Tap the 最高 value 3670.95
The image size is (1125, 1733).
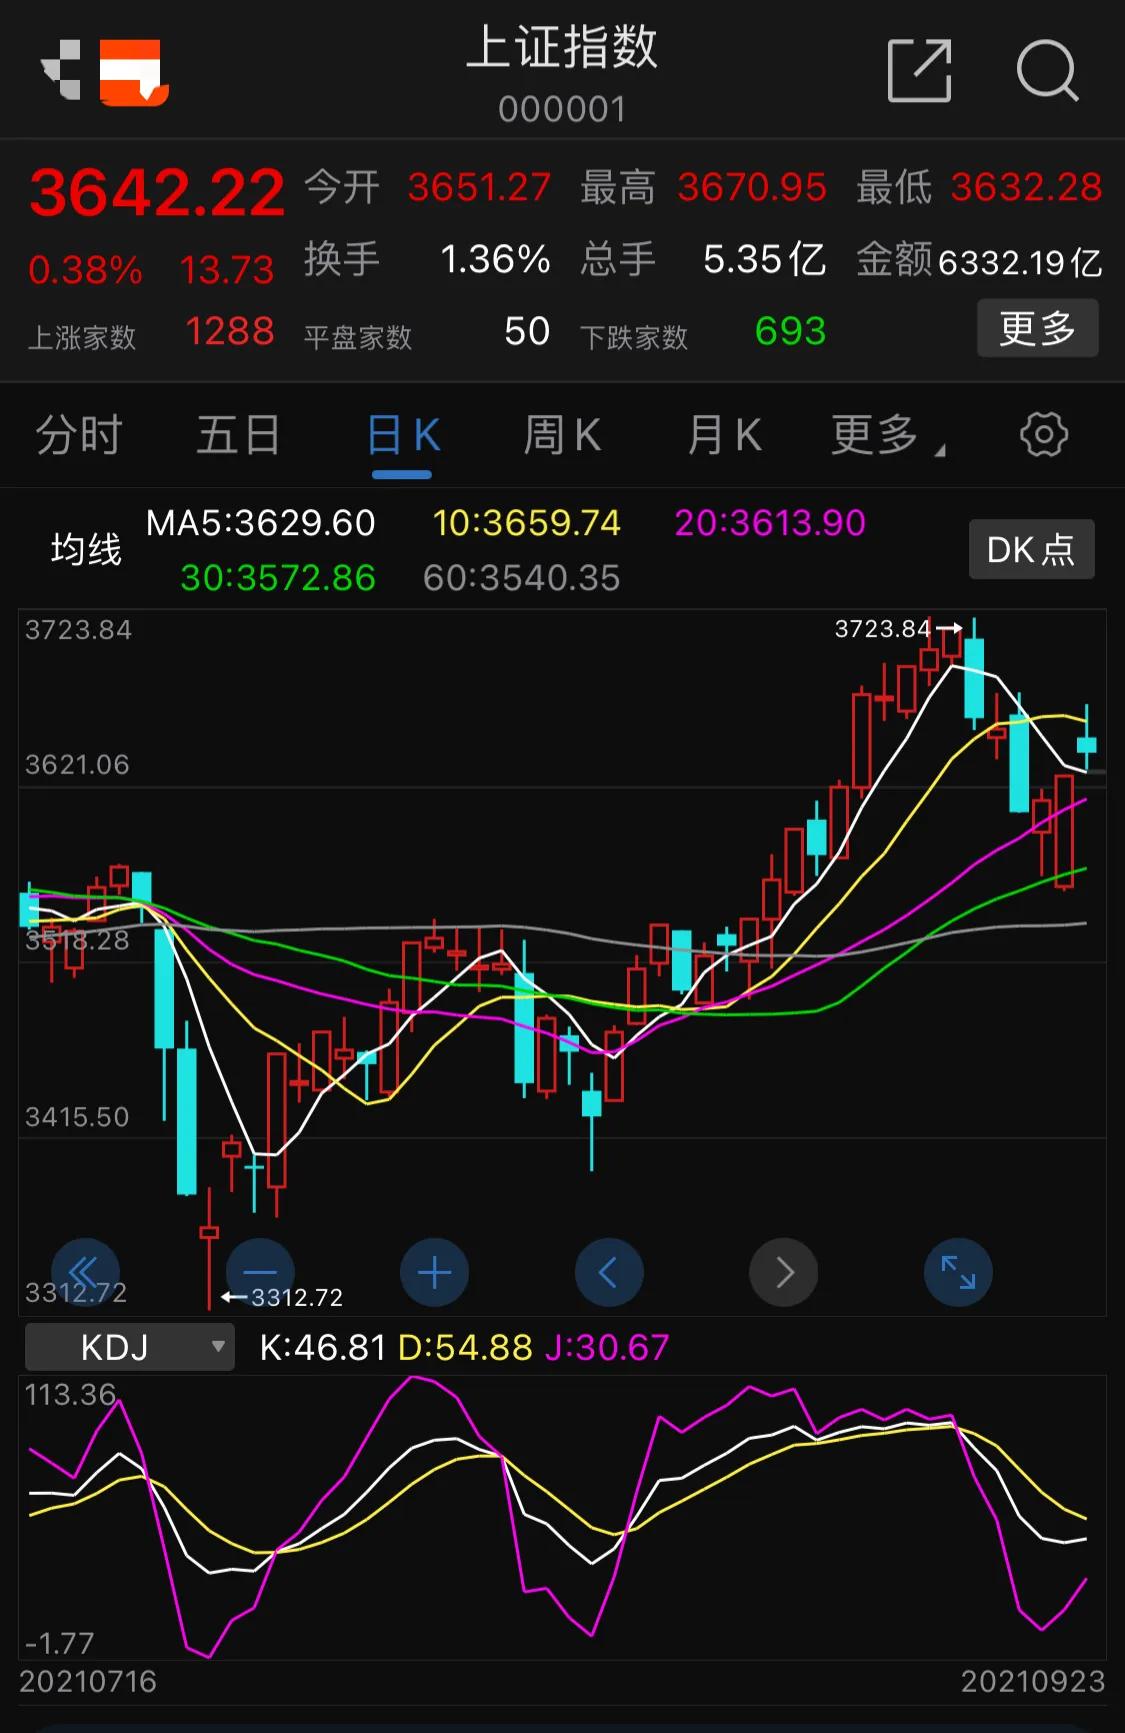tap(752, 187)
